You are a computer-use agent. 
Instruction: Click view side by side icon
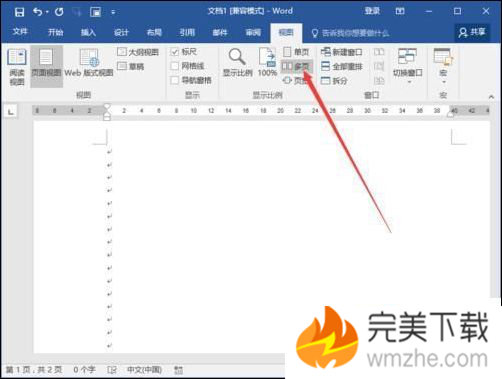[x=379, y=52]
